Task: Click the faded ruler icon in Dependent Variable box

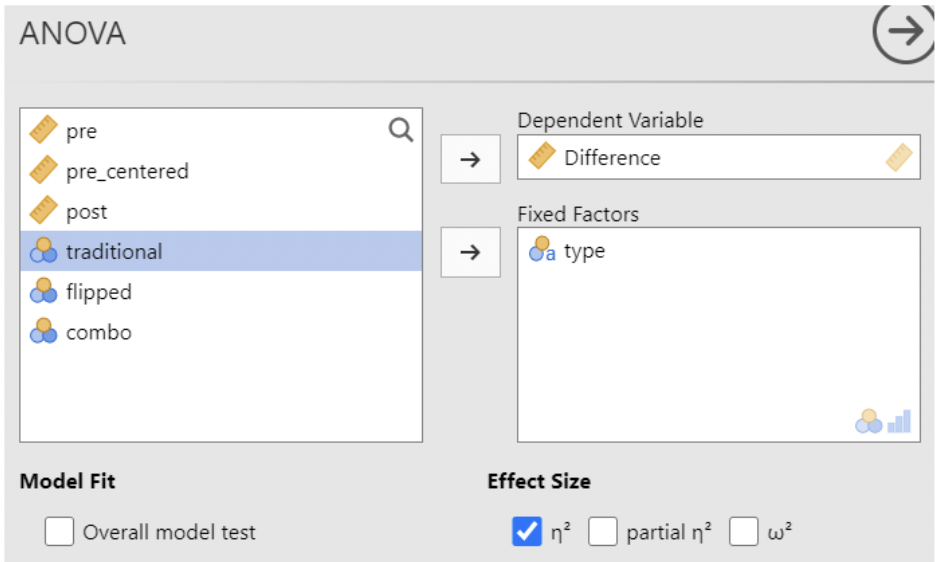Action: (898, 158)
